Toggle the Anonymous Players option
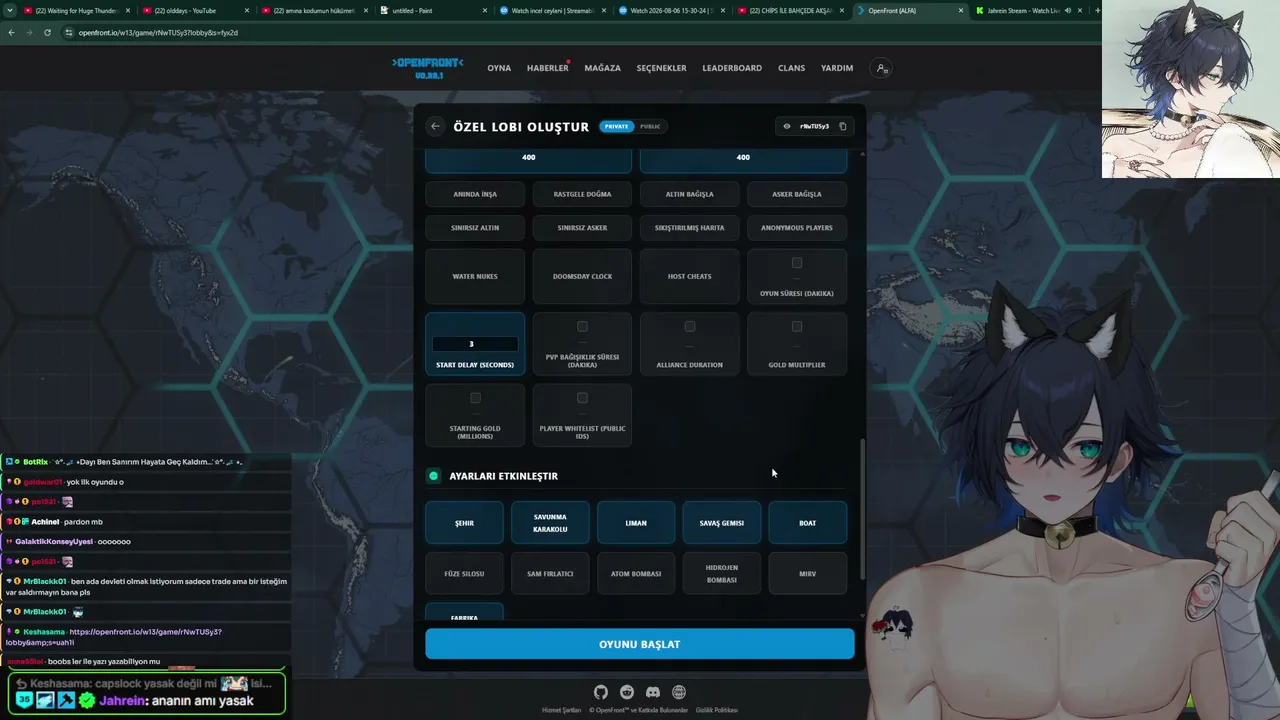 point(797,228)
